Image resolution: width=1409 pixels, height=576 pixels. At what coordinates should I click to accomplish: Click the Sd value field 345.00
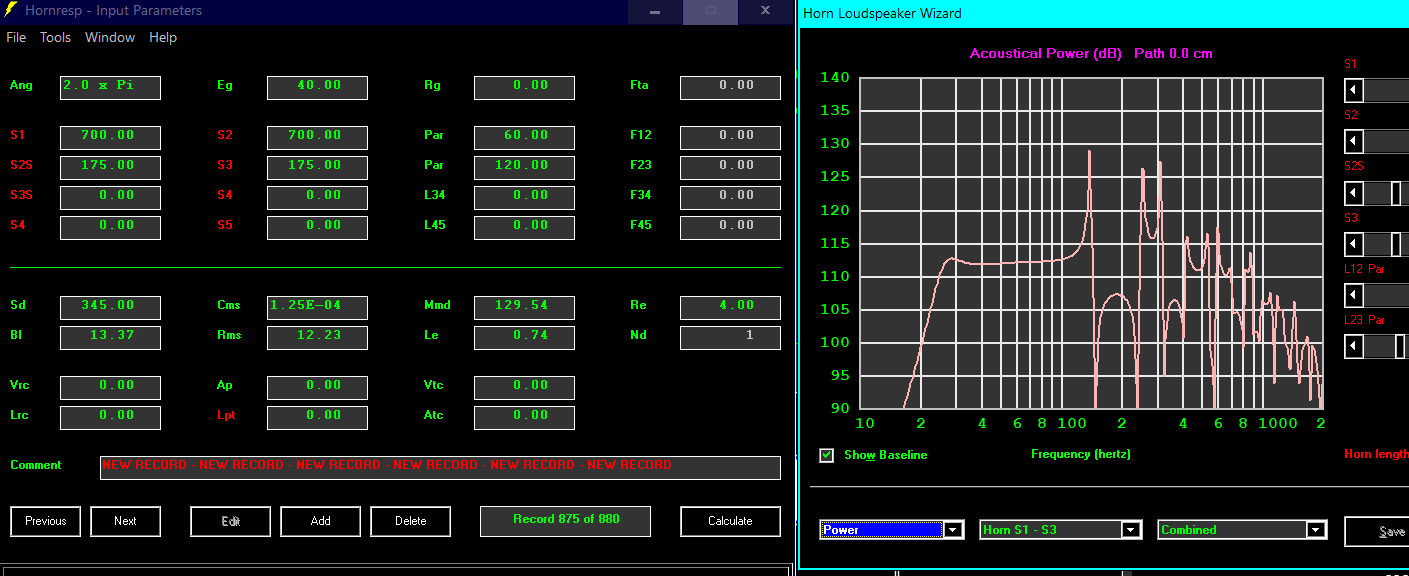[x=110, y=307]
